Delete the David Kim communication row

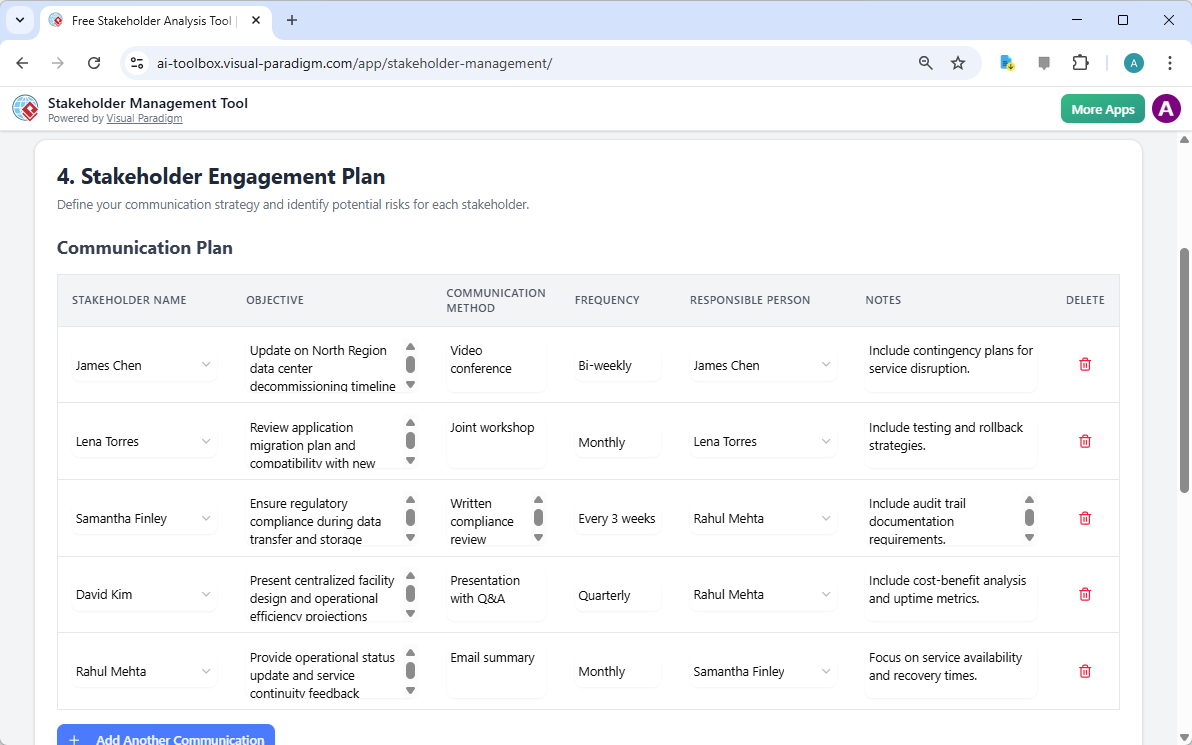pos(1084,594)
